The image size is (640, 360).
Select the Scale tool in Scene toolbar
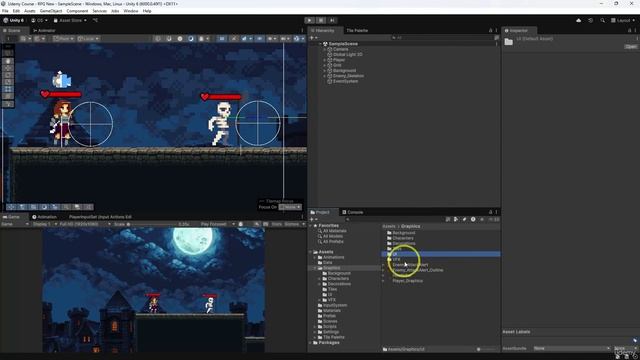tap(8, 82)
